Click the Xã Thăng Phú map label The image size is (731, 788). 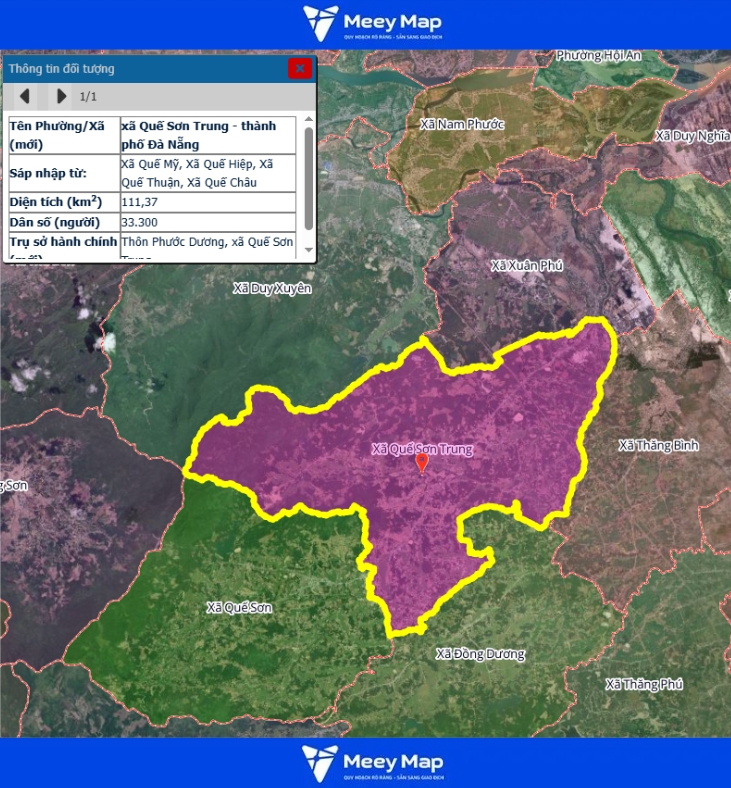[644, 684]
